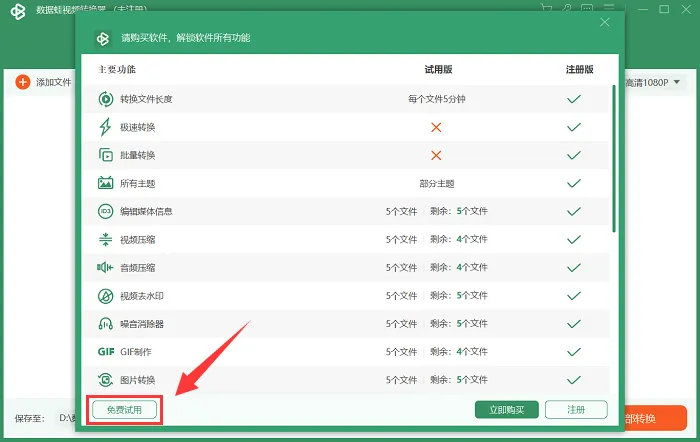Screen dimensions: 700x442
Task: Click the 部分主题 text
Action: point(437,183)
